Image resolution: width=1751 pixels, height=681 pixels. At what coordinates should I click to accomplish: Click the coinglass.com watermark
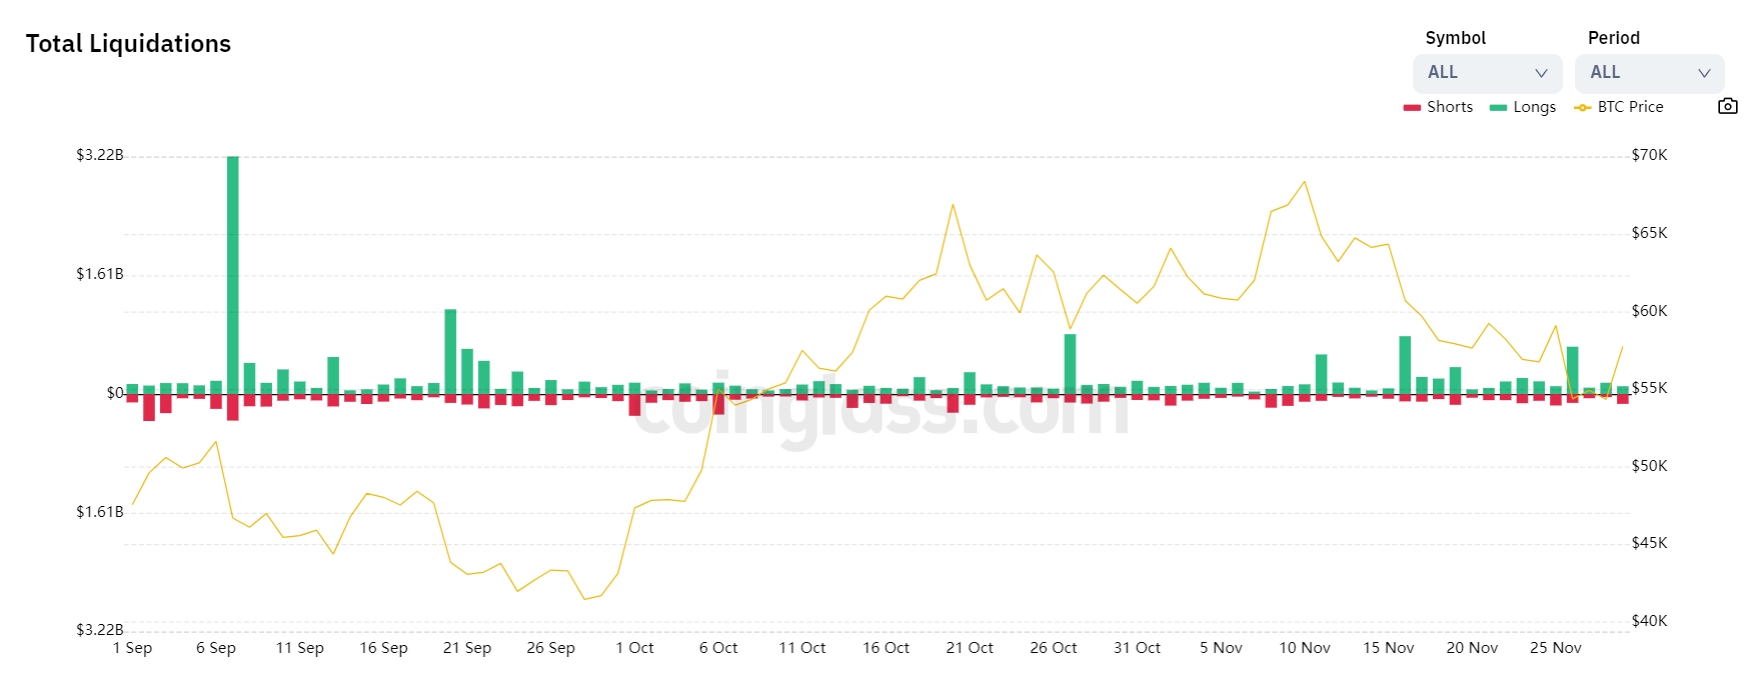tap(880, 408)
